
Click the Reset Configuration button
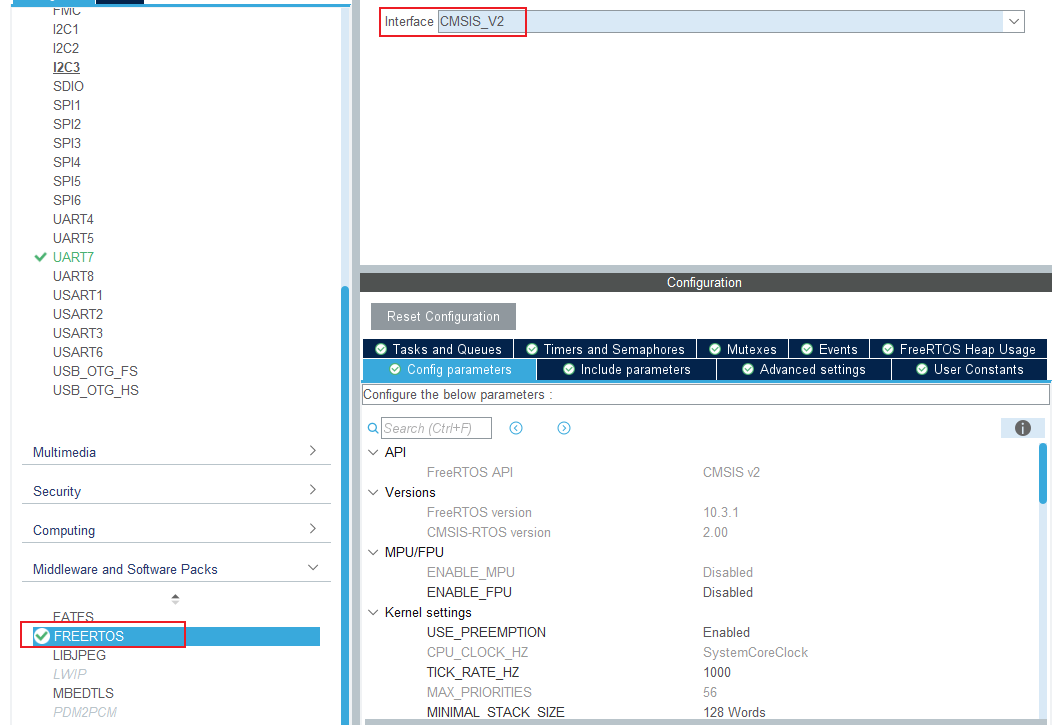[443, 317]
